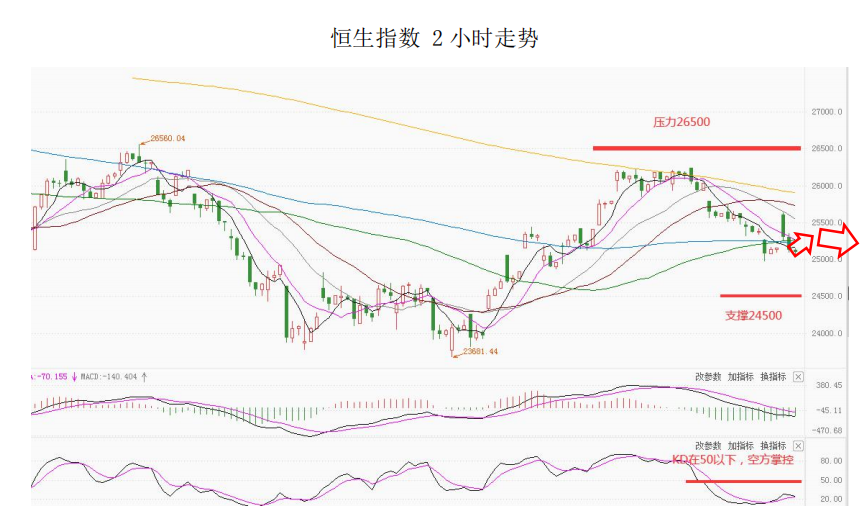
Task: Close the KD indicator panel
Action: coord(797,445)
